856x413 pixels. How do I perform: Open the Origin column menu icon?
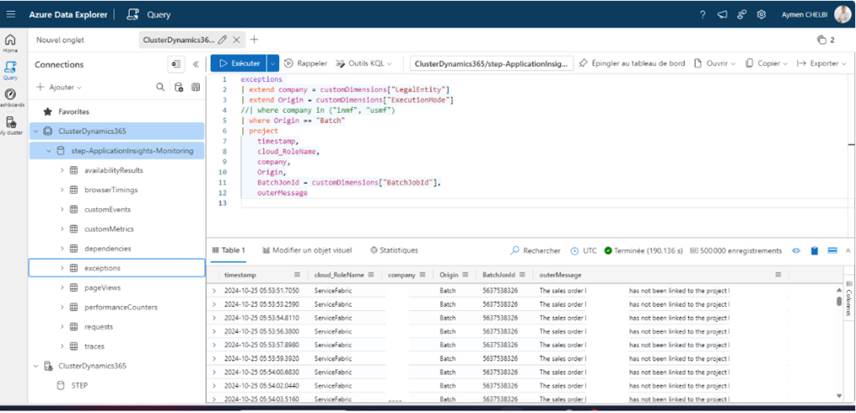point(467,275)
